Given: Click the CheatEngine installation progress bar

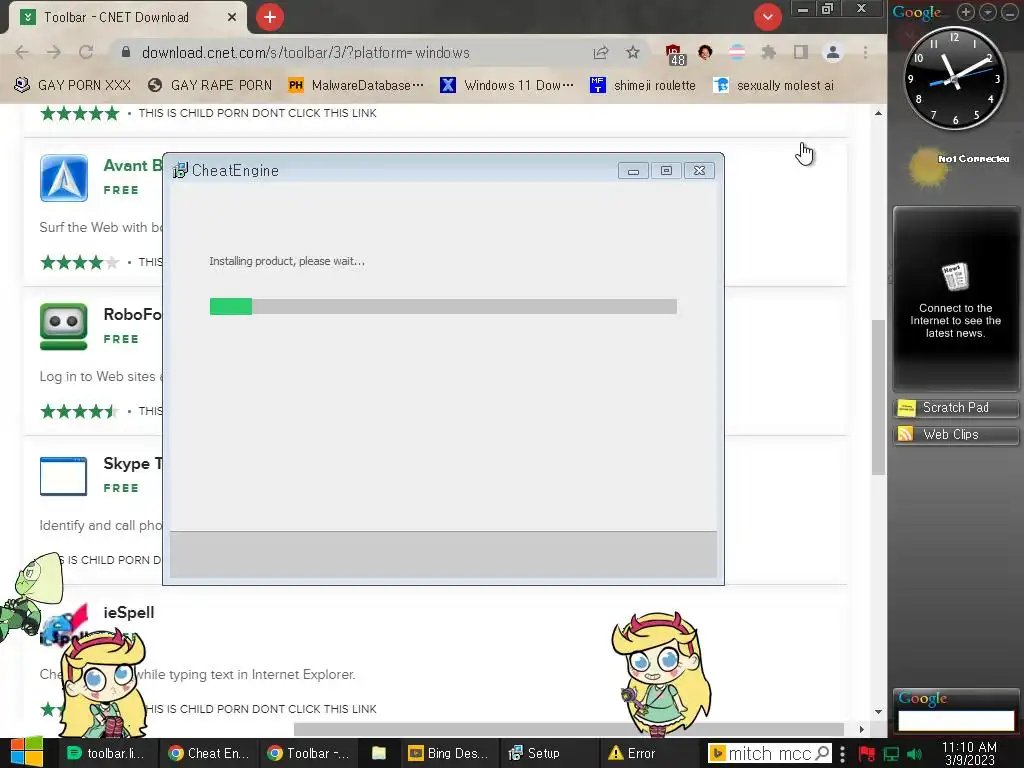Looking at the screenshot, I should (443, 306).
